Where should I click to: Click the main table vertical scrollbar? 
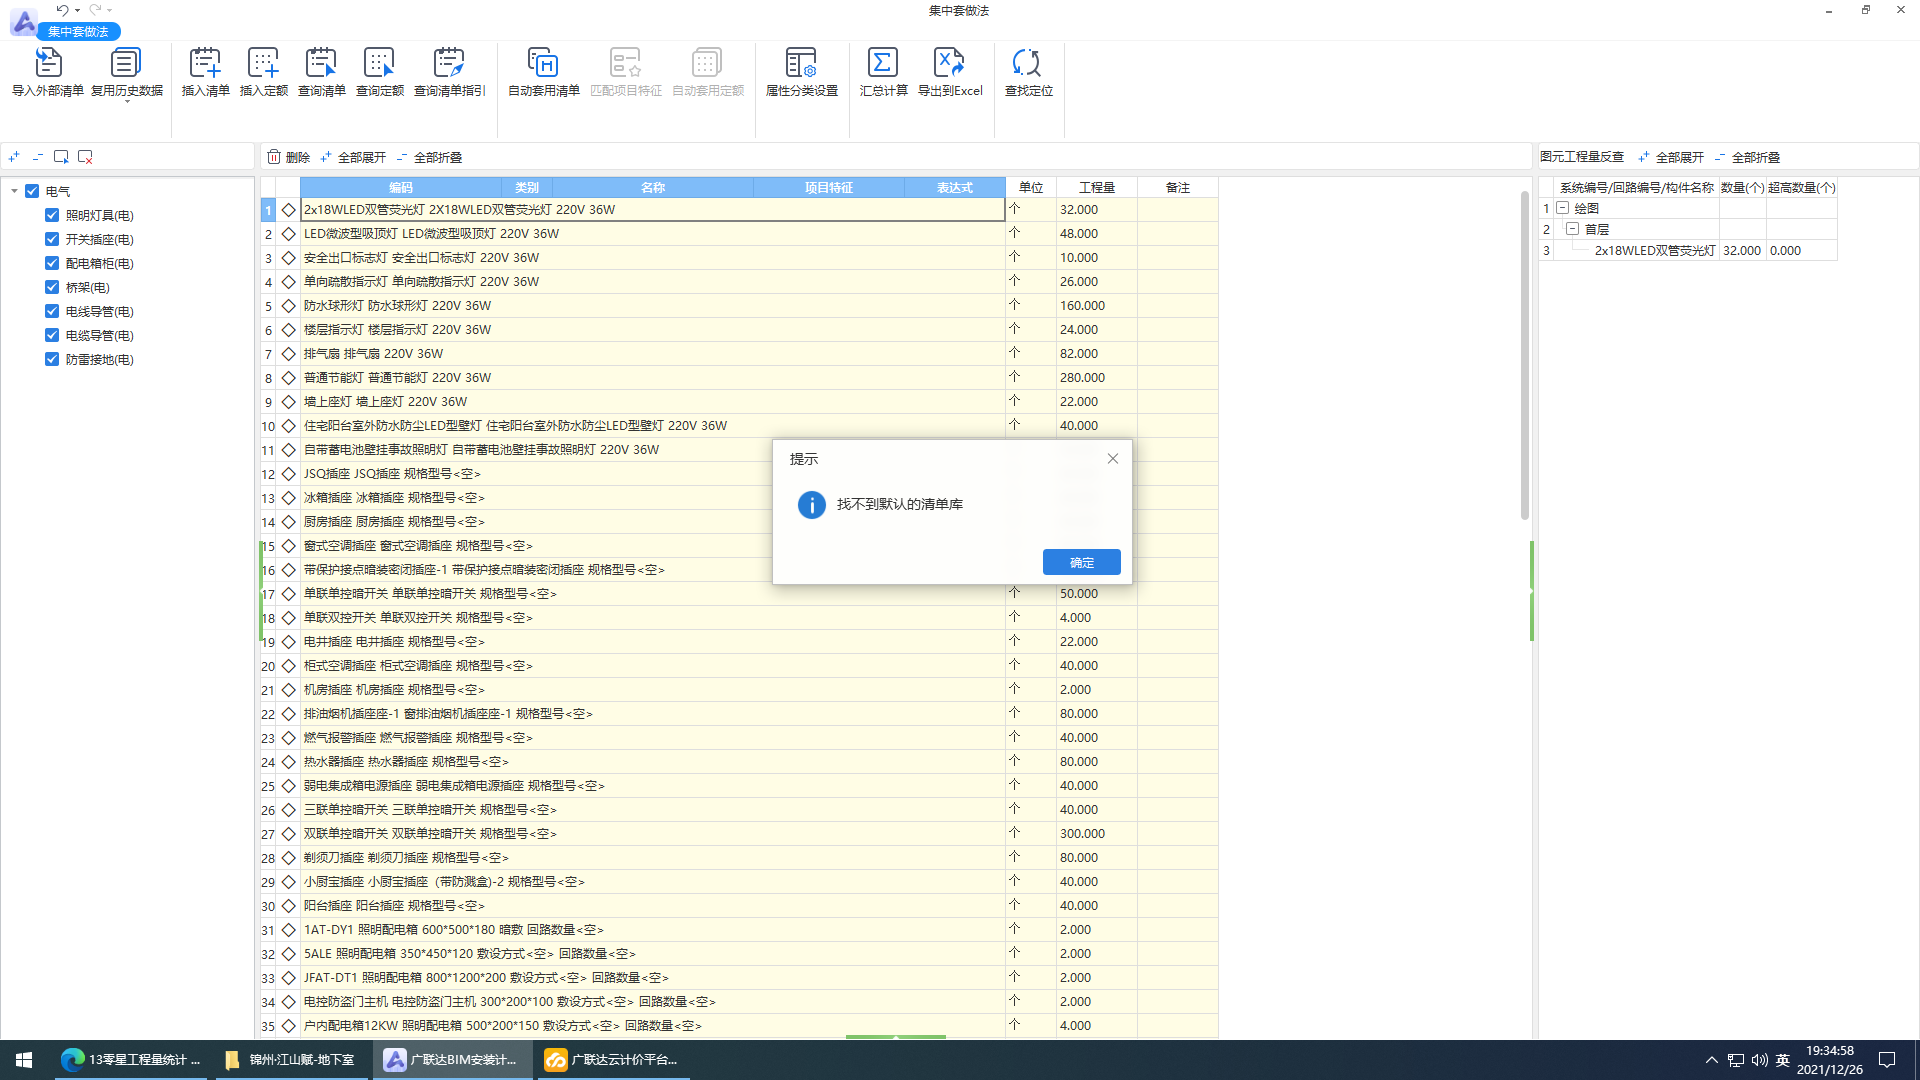[1524, 355]
